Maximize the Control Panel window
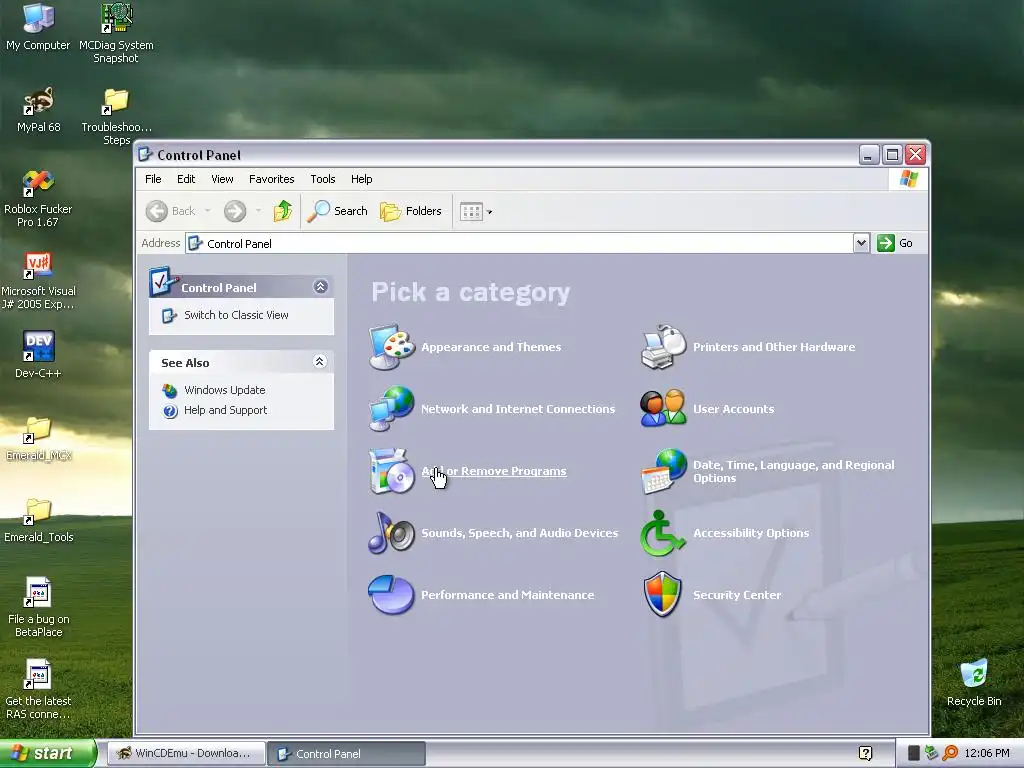1024x768 pixels. click(x=892, y=155)
